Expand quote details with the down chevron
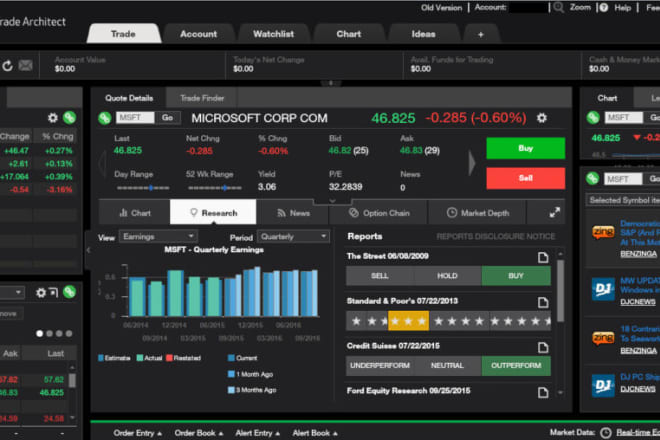Image resolution: width=660 pixels, height=440 pixels. click(332, 201)
